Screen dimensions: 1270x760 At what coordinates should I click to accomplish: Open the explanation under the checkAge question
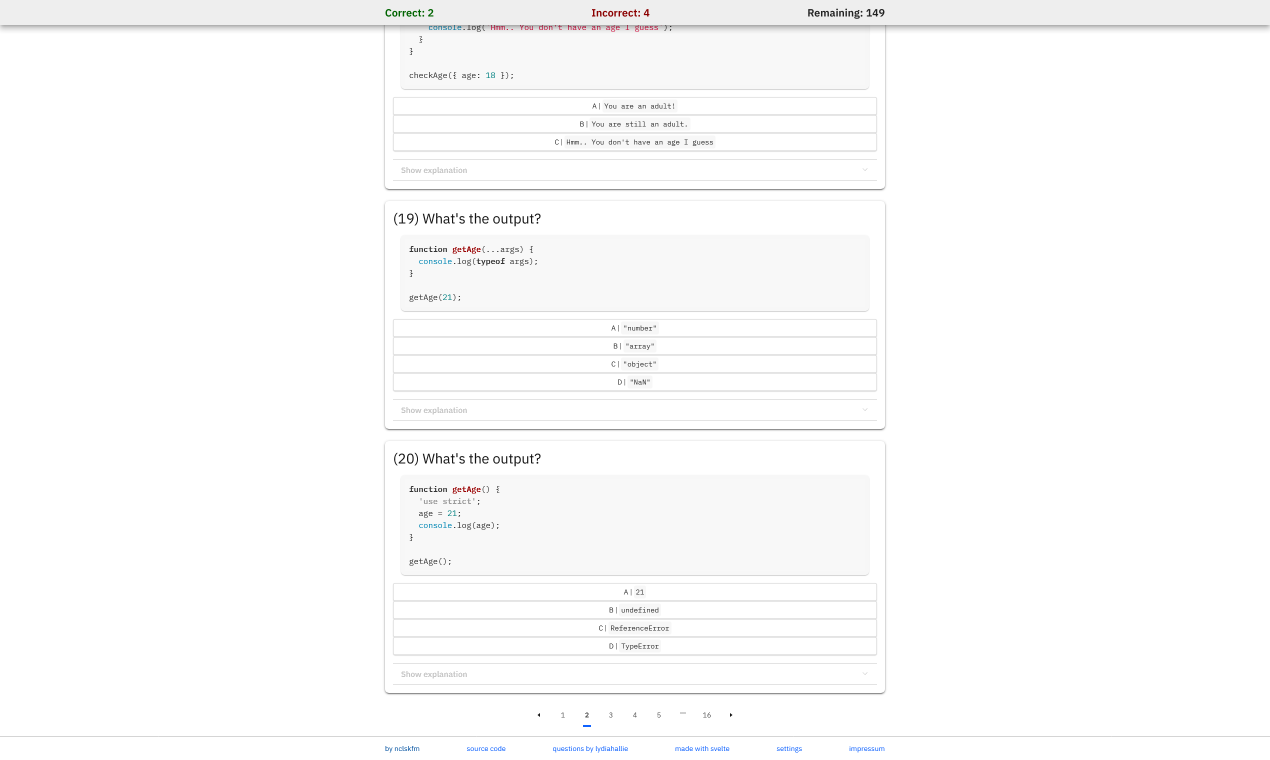point(634,170)
